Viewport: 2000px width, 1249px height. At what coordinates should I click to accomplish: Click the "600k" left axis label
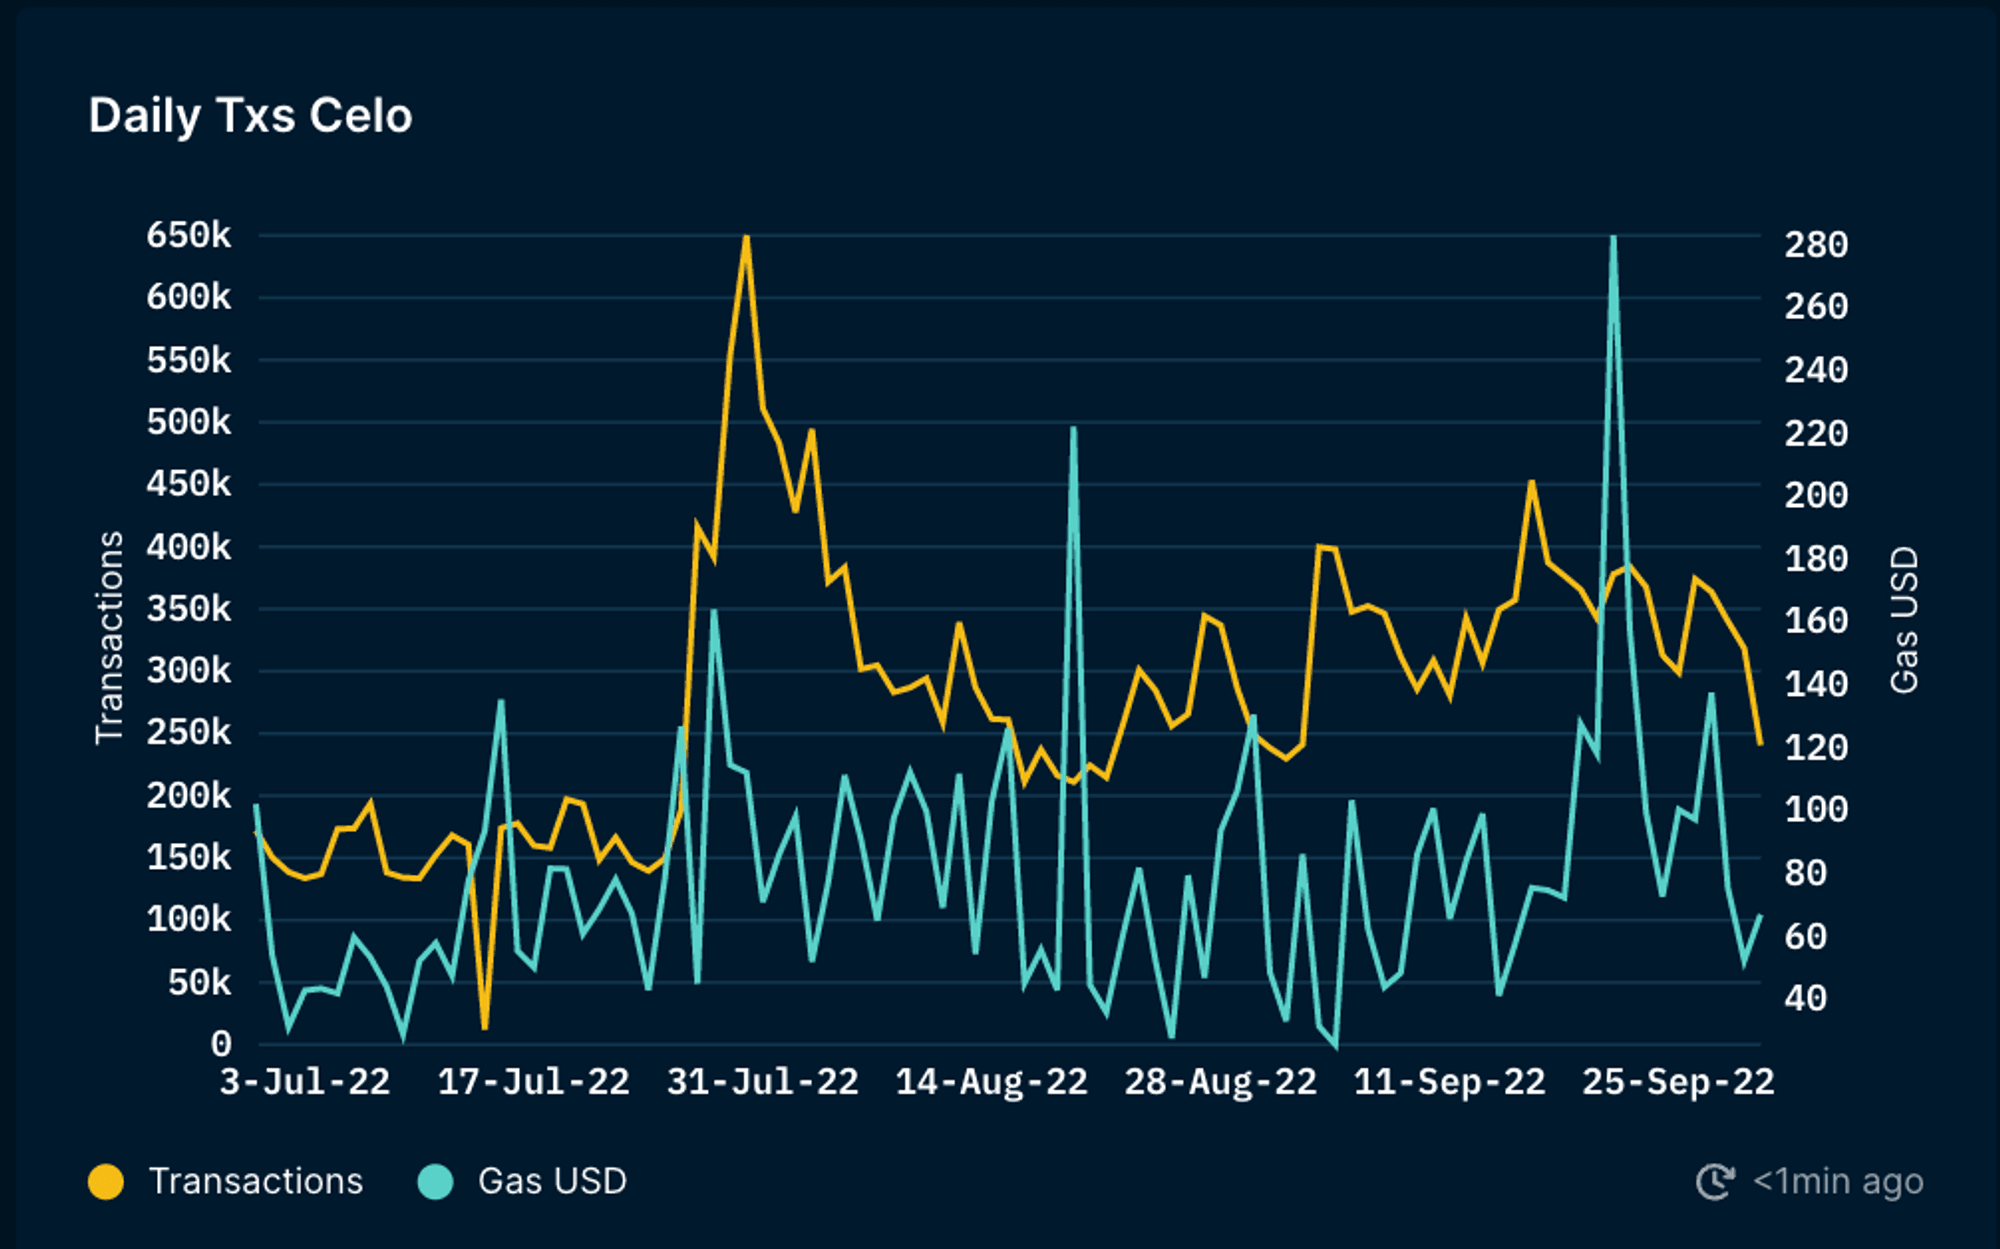(x=189, y=297)
